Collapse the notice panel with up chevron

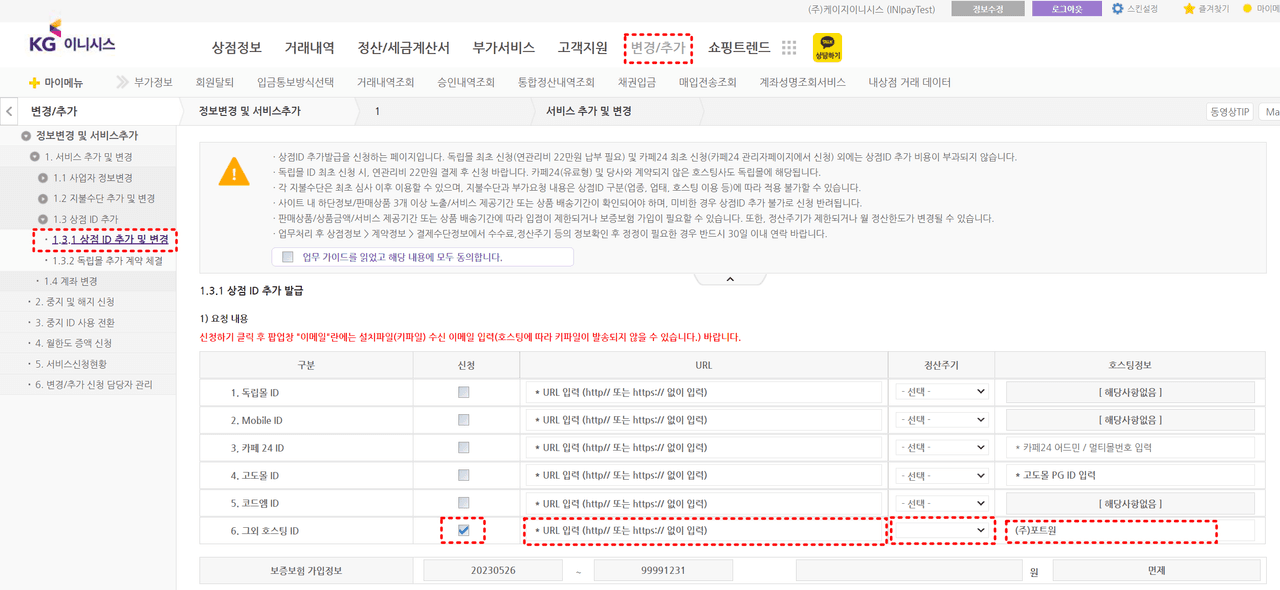click(x=730, y=279)
